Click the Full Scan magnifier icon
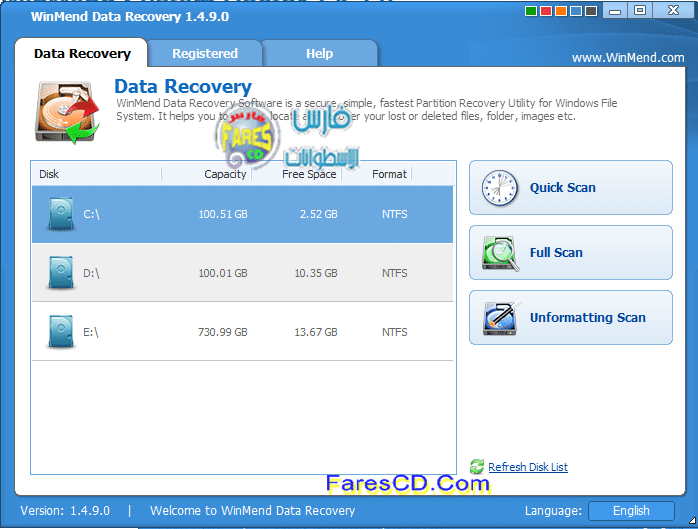The height and width of the screenshot is (529, 698). tap(500, 253)
